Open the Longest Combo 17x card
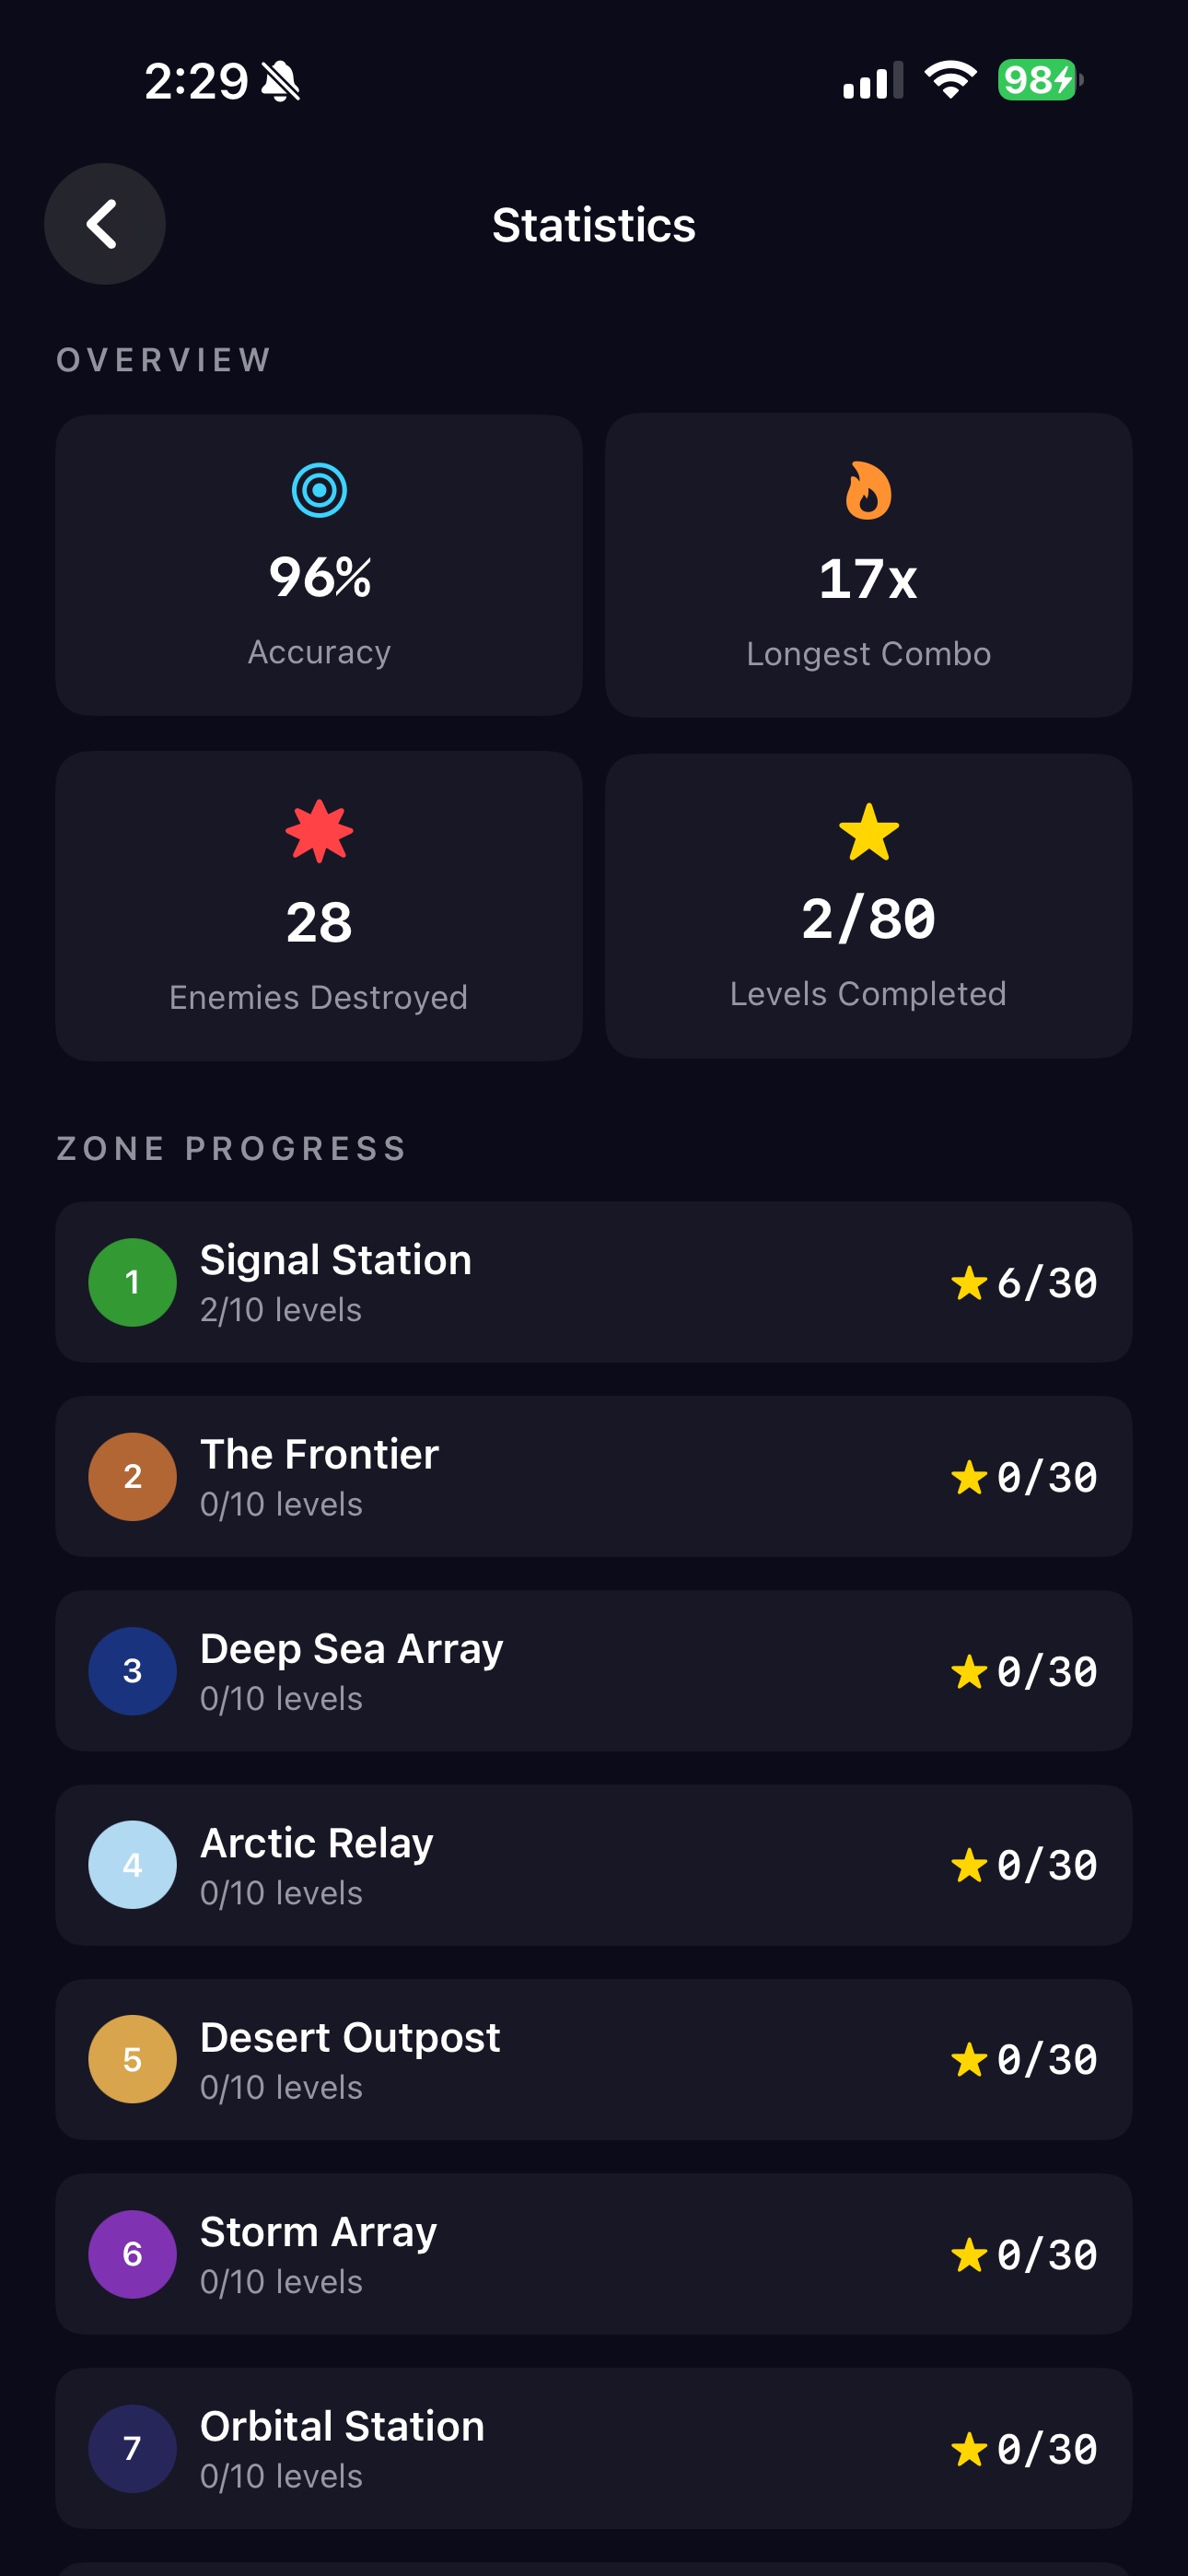The height and width of the screenshot is (2576, 1188). click(x=868, y=566)
